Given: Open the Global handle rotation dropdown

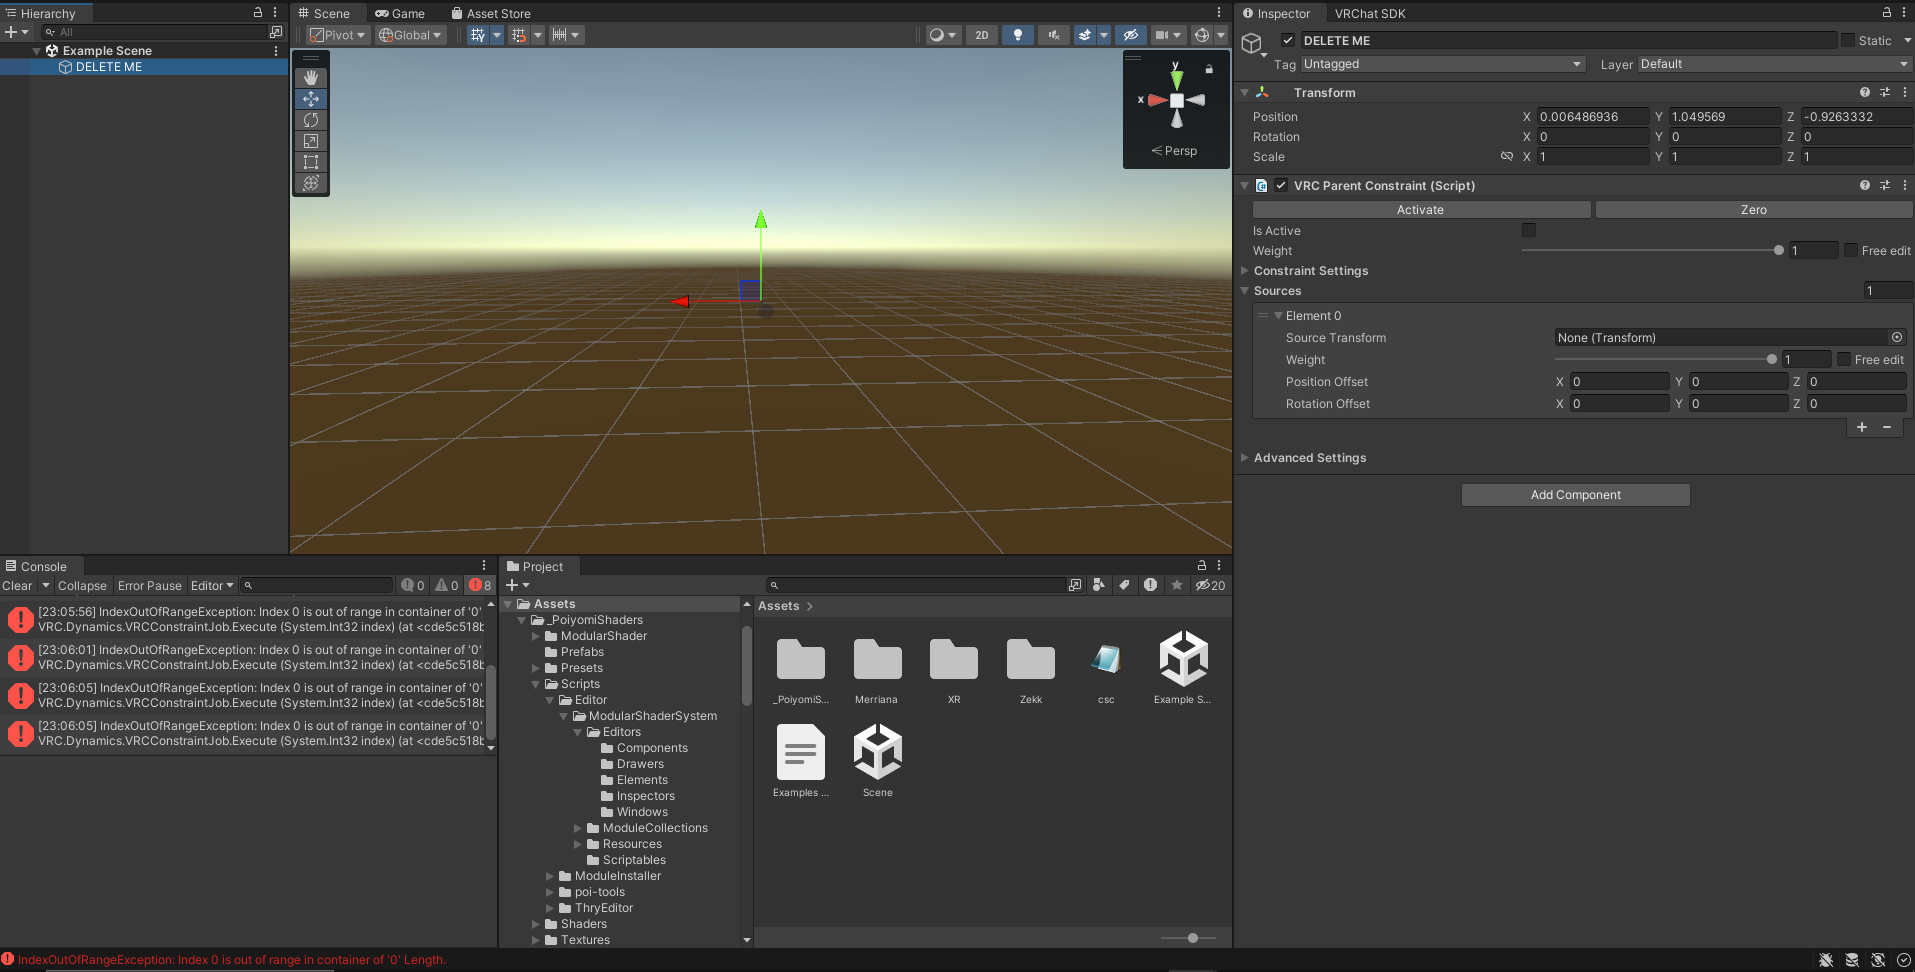Looking at the screenshot, I should click(410, 35).
